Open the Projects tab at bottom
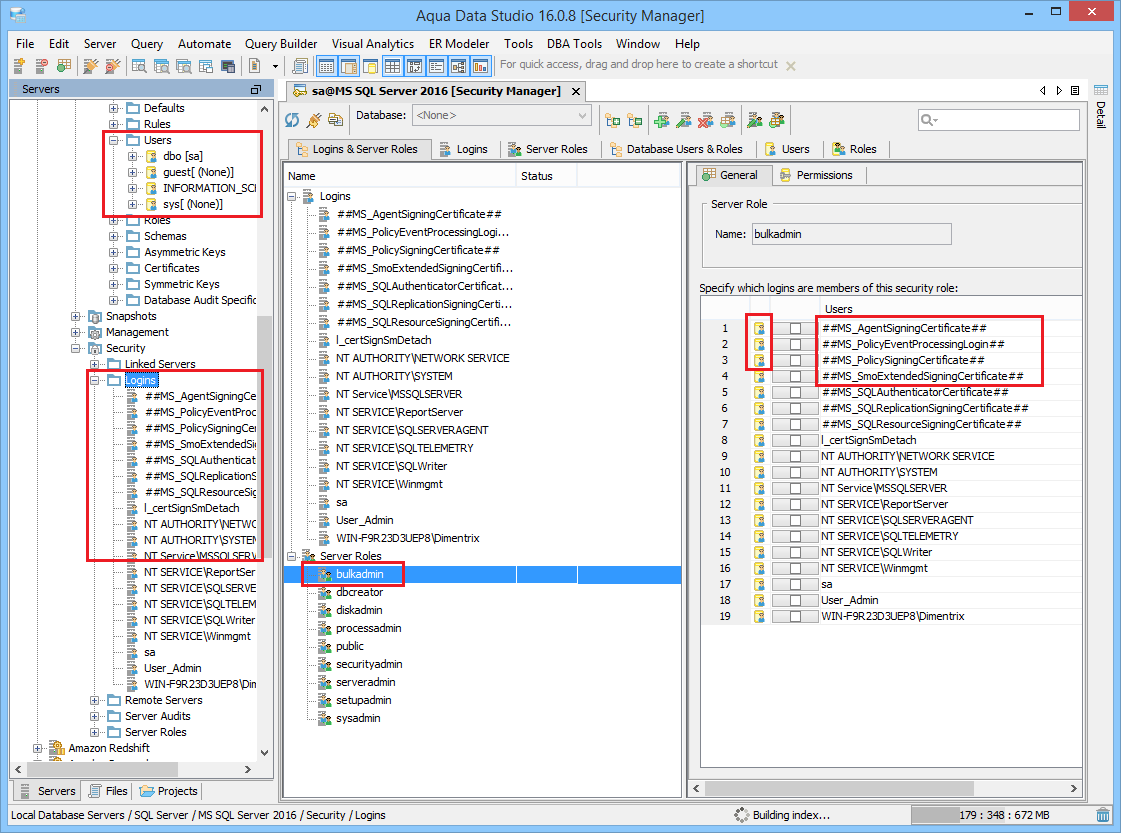Image resolution: width=1121 pixels, height=833 pixels. [x=169, y=791]
